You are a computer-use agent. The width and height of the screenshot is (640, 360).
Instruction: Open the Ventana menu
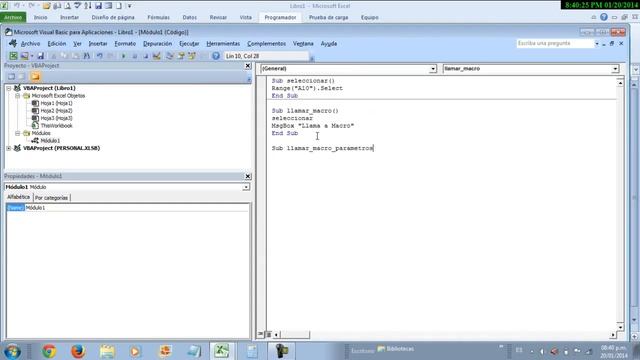[303, 44]
